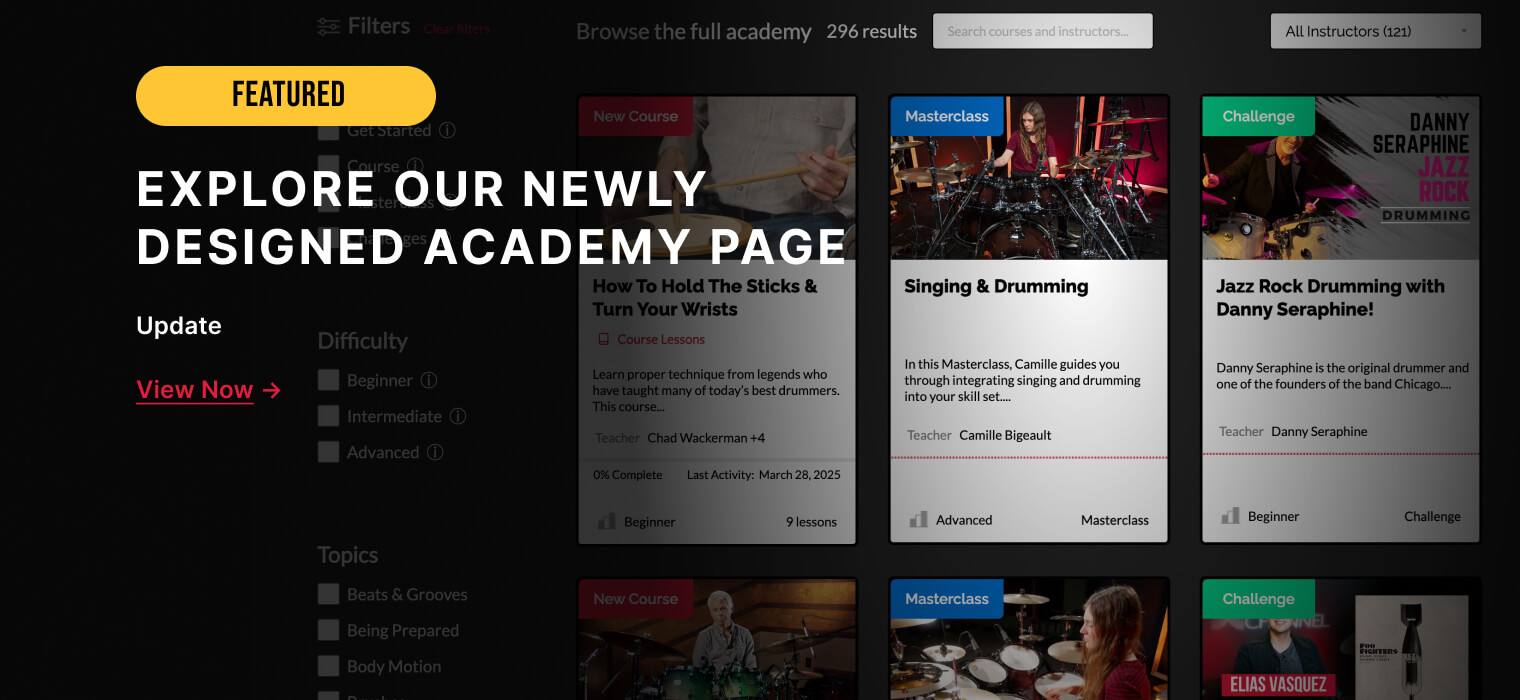Open info icon next to Intermediate filter
The width and height of the screenshot is (1520, 700).
[x=458, y=416]
